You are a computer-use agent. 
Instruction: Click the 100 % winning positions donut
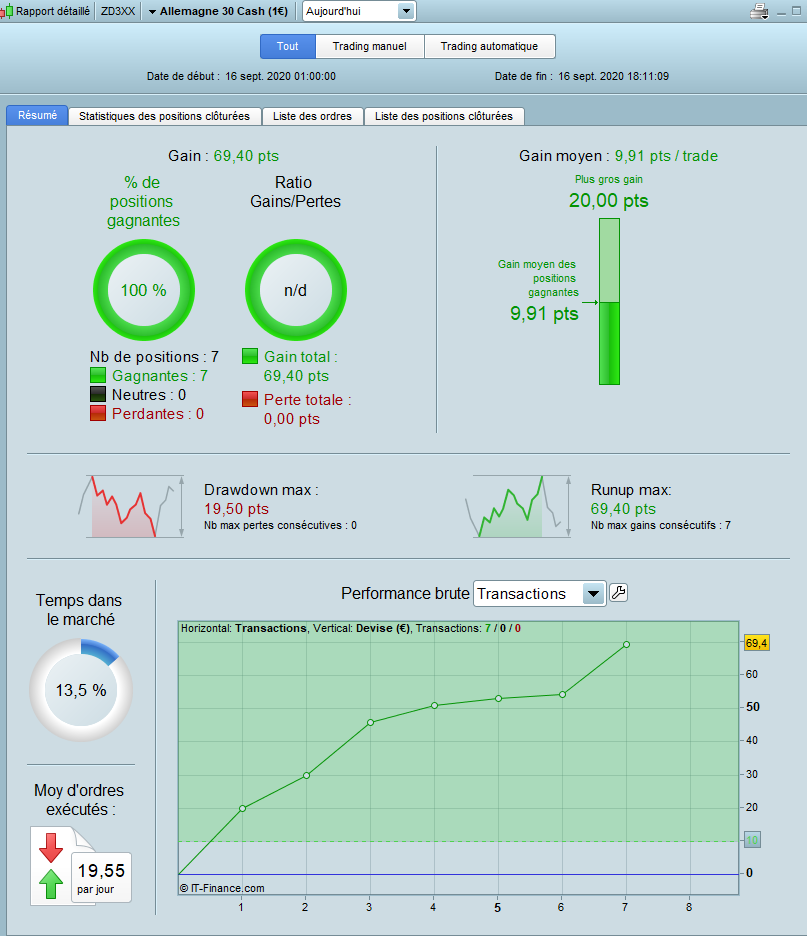pos(144,290)
